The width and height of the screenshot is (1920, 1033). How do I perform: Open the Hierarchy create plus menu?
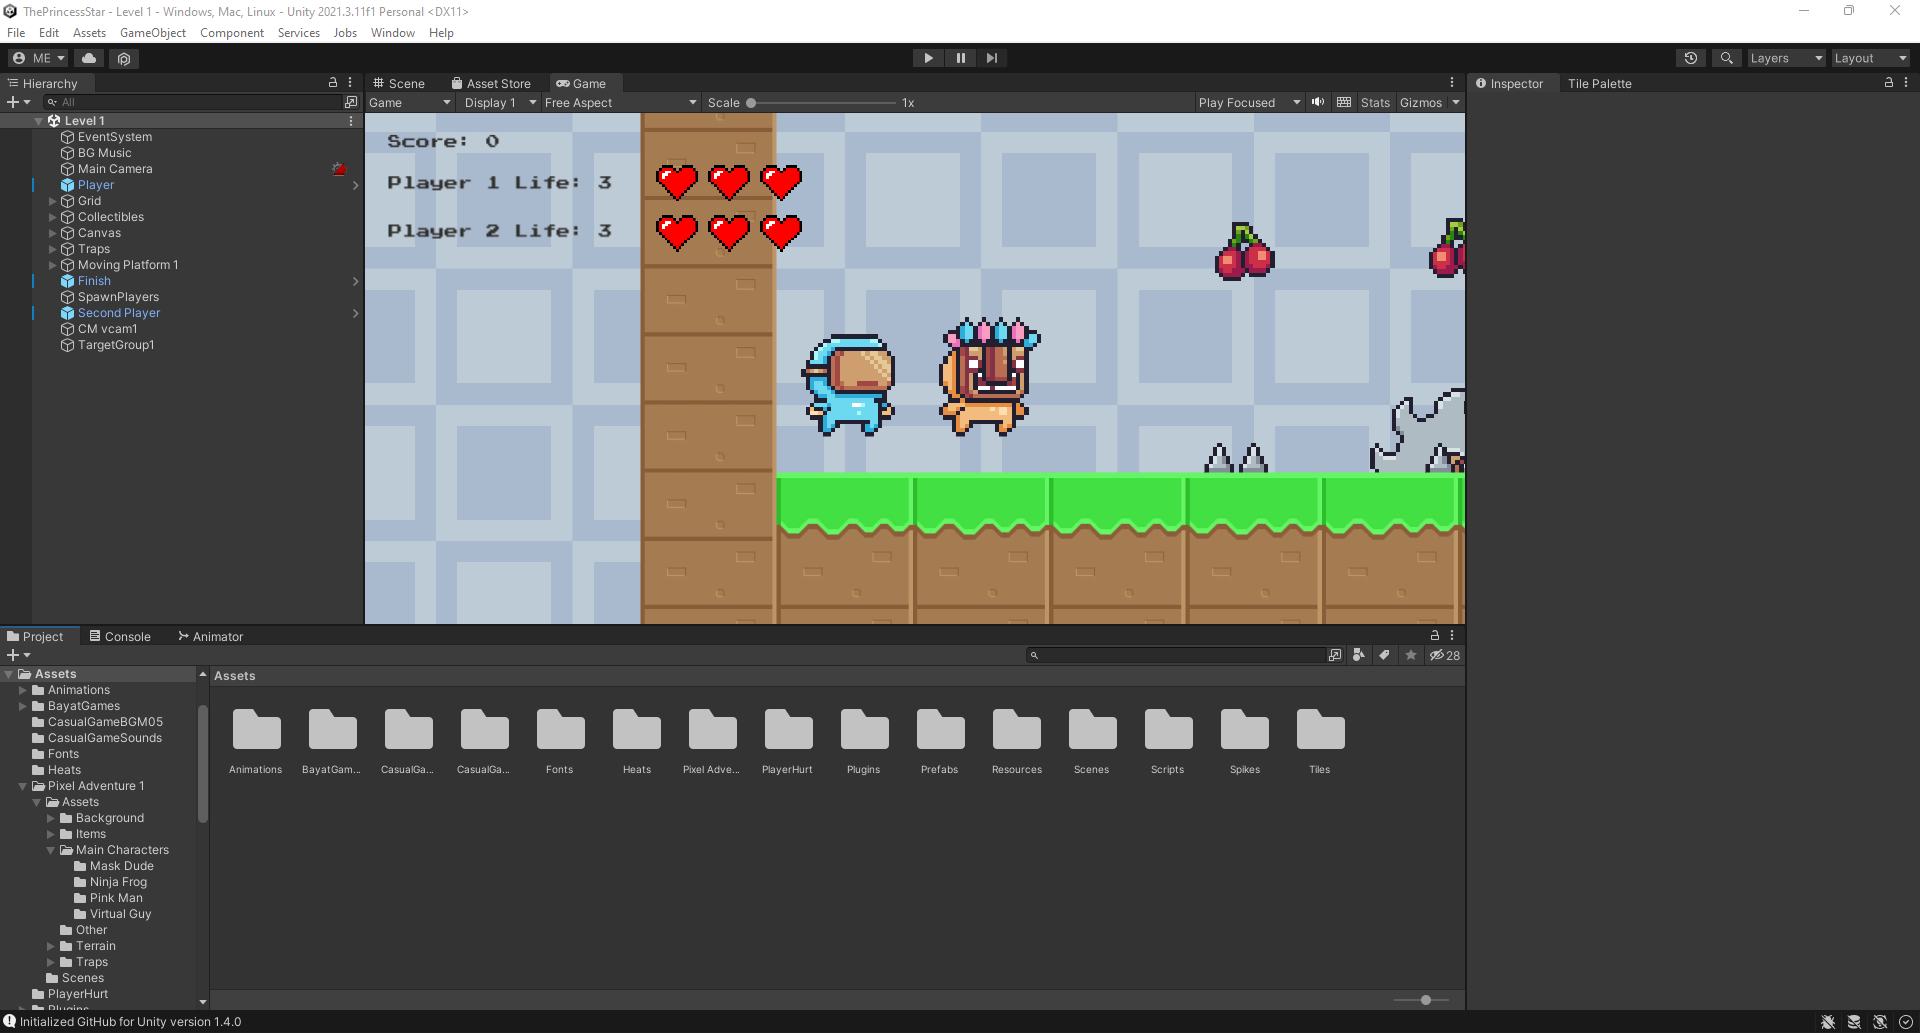(x=18, y=102)
